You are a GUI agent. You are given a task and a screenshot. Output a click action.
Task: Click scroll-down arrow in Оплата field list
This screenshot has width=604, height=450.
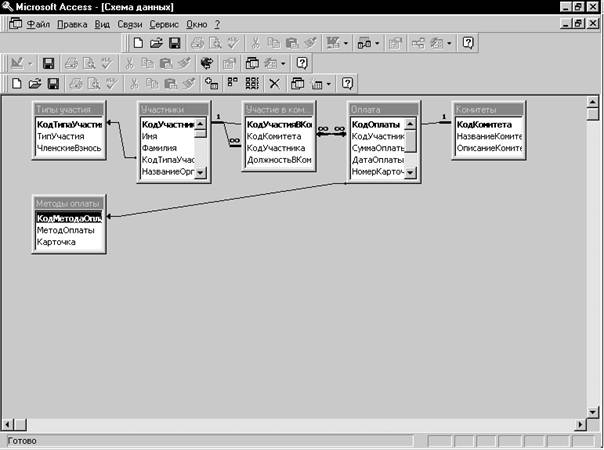coord(410,173)
